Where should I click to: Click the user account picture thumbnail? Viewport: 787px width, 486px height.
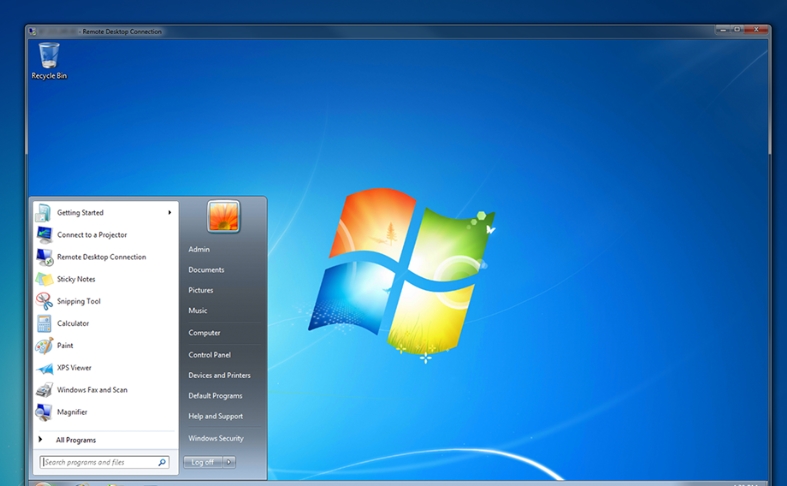pos(223,216)
